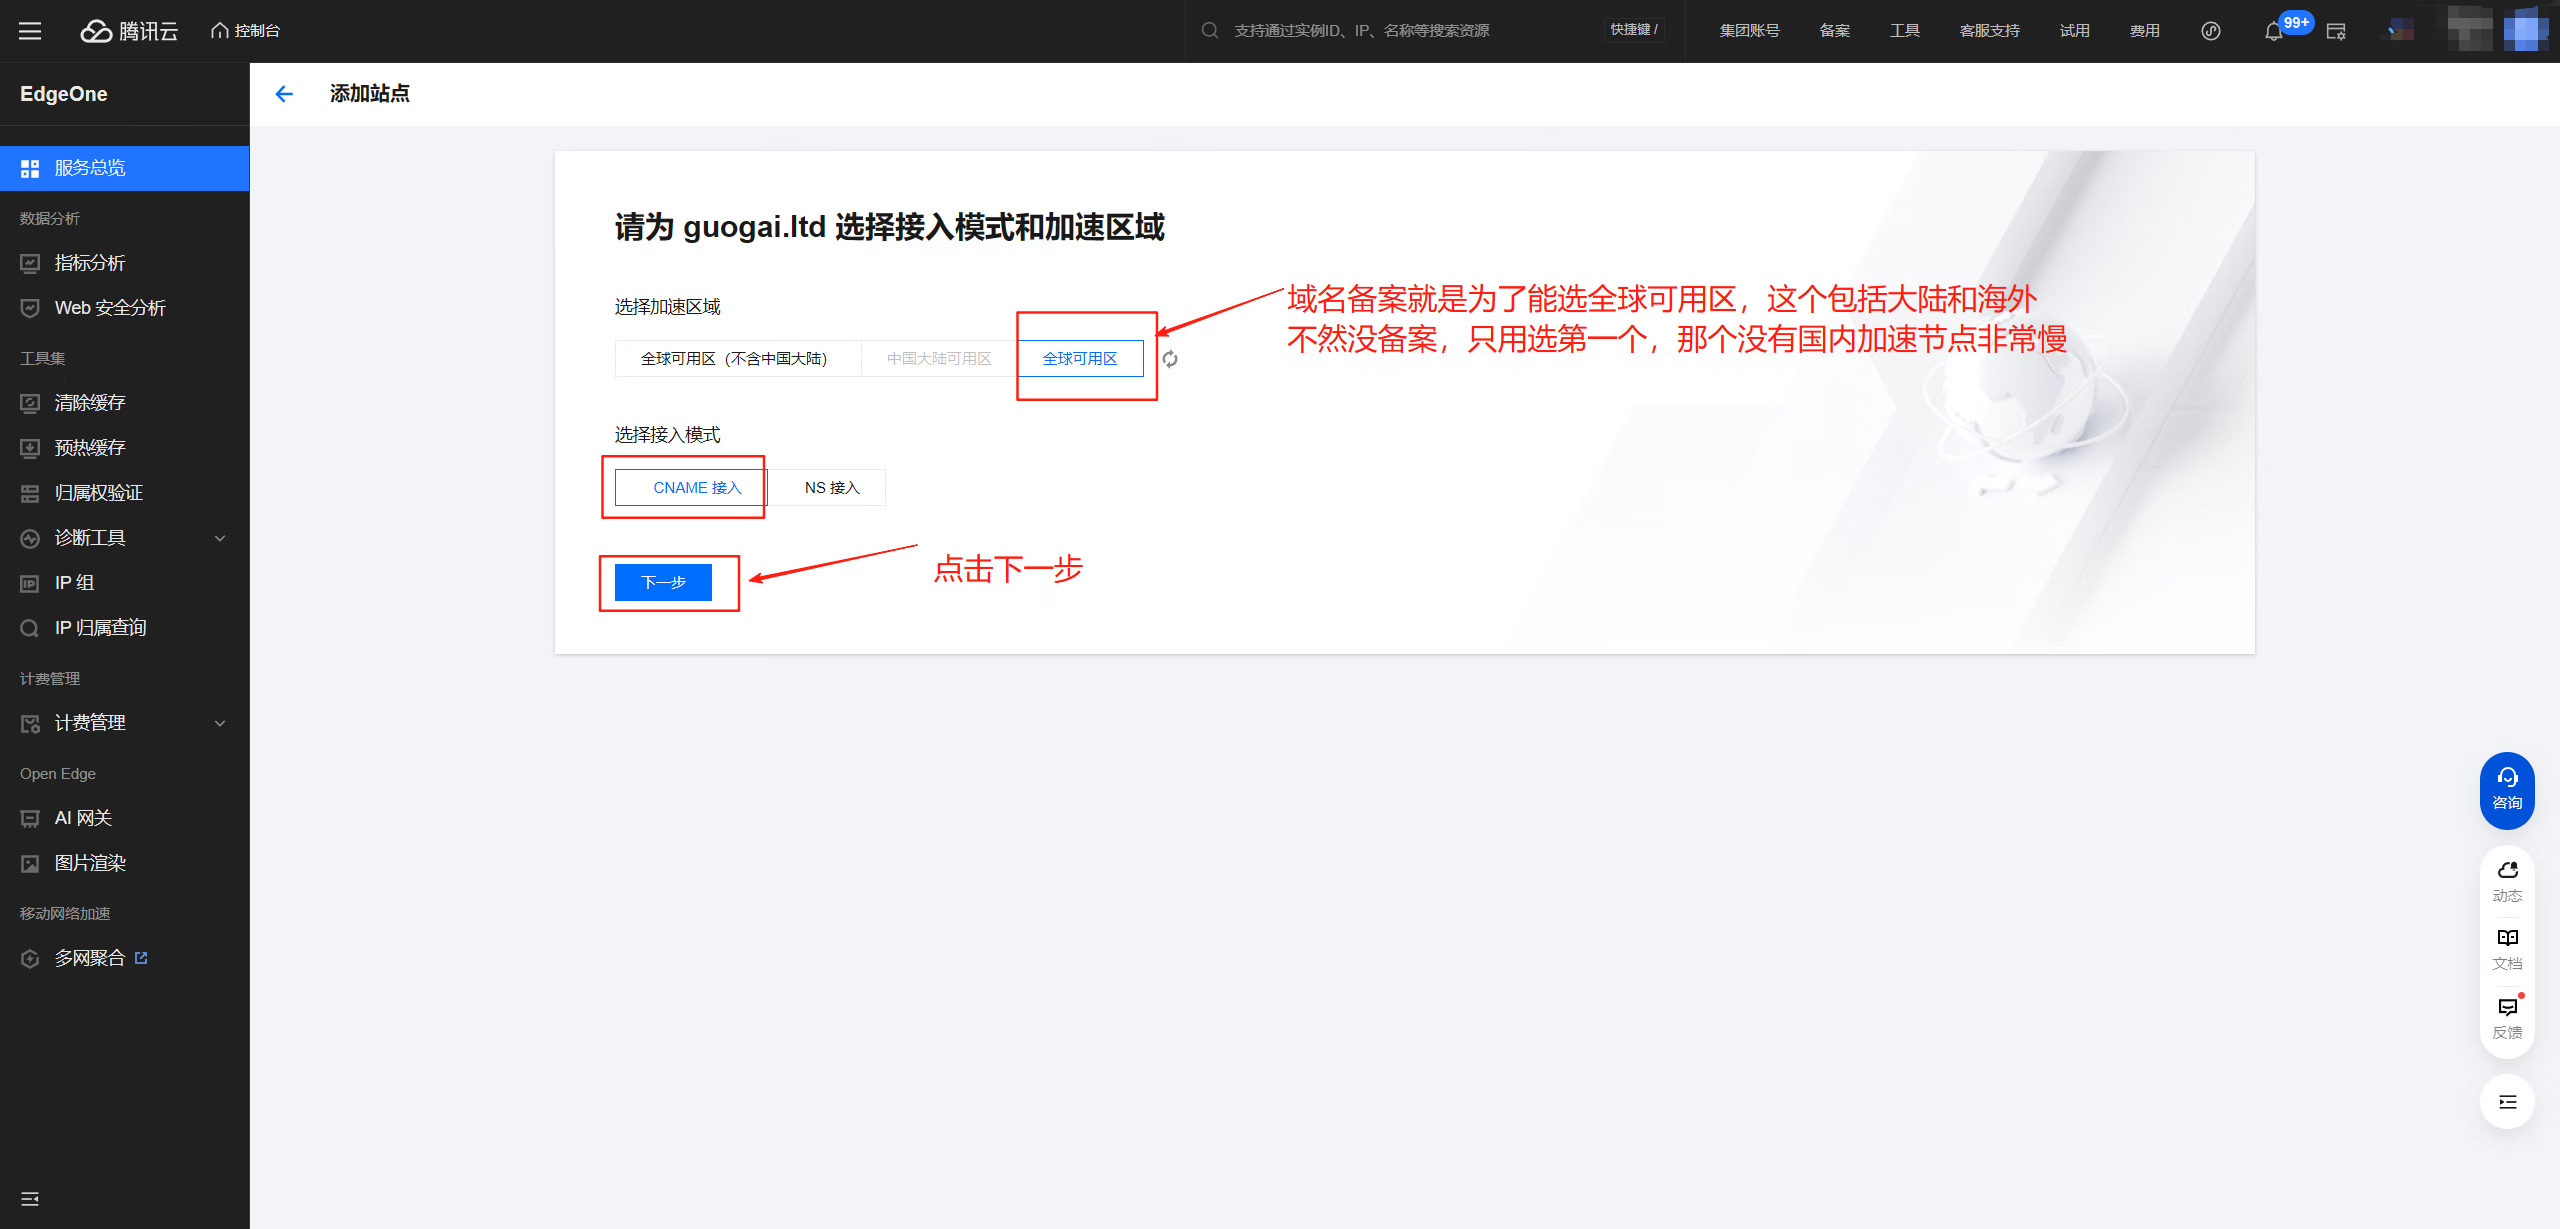Select the 全球可用区 region option
The width and height of the screenshot is (2560, 1229).
pyautogui.click(x=1080, y=359)
